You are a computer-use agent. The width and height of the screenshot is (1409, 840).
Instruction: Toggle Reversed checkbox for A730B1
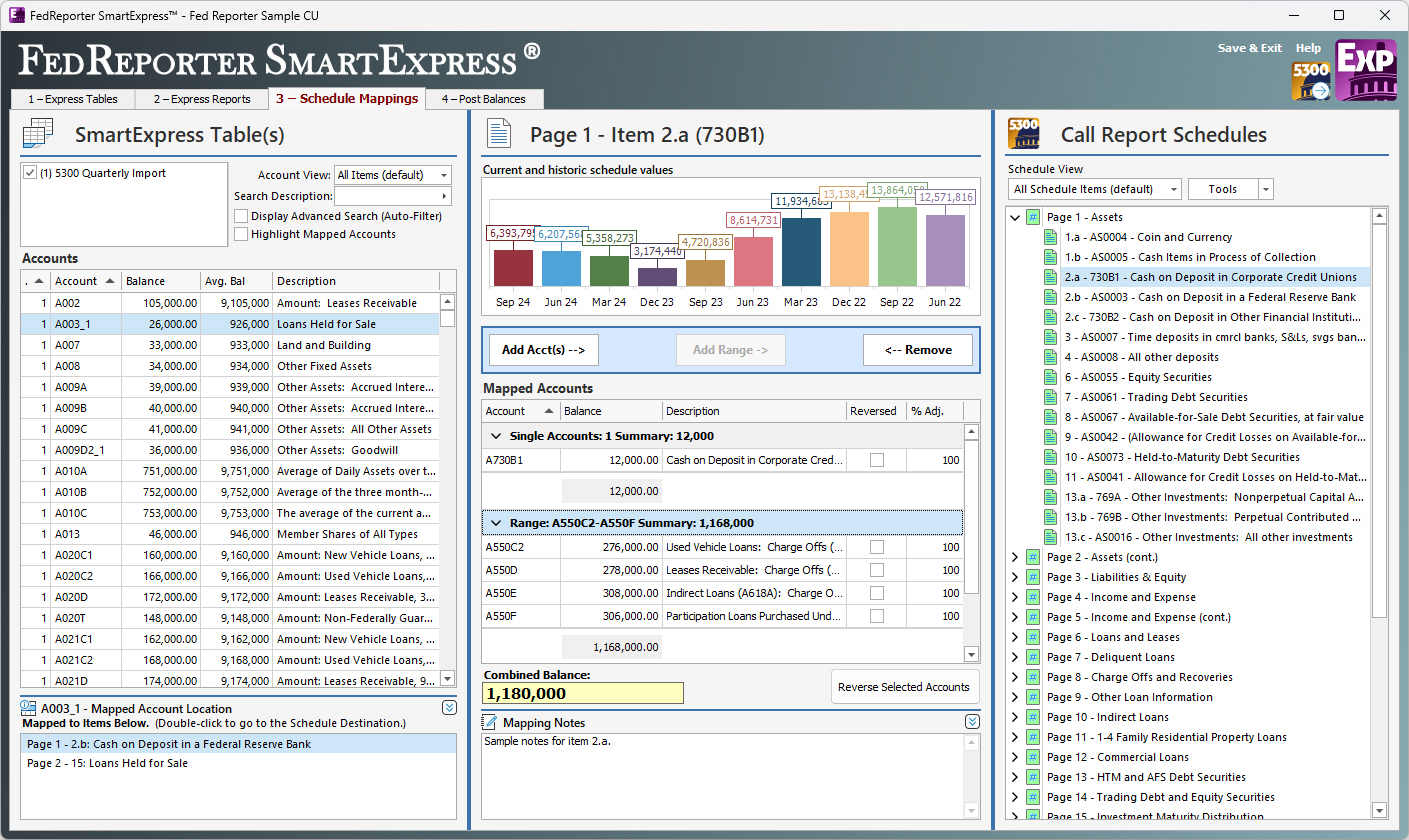(877, 461)
